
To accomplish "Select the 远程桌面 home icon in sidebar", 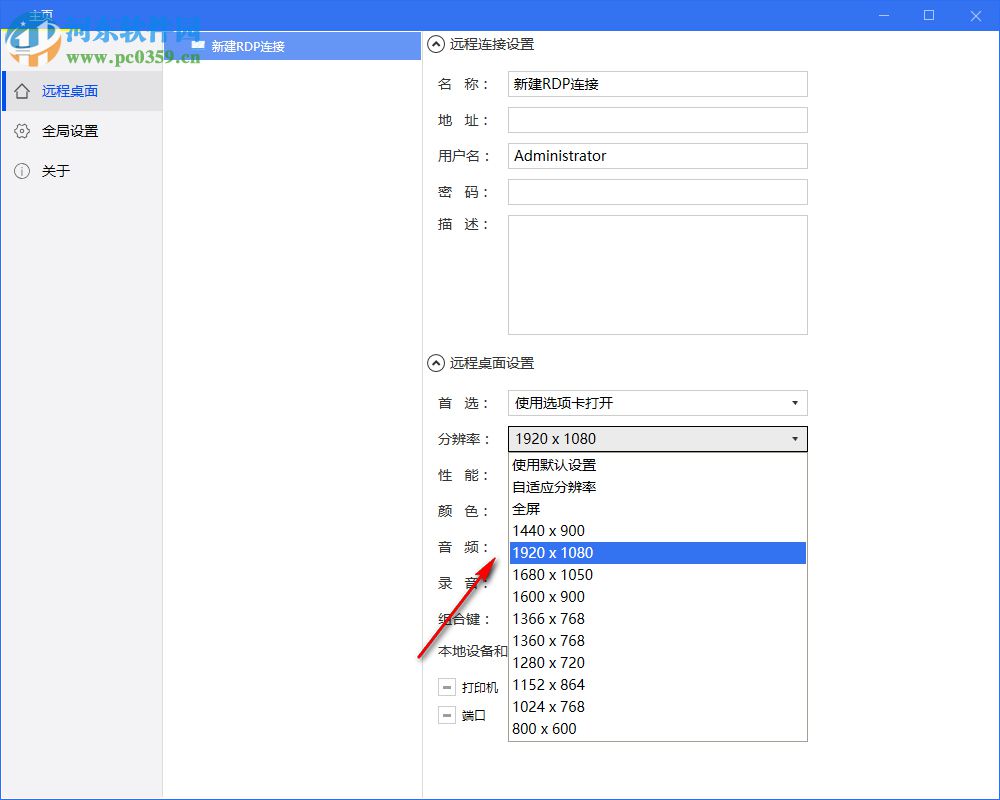I will pos(22,90).
